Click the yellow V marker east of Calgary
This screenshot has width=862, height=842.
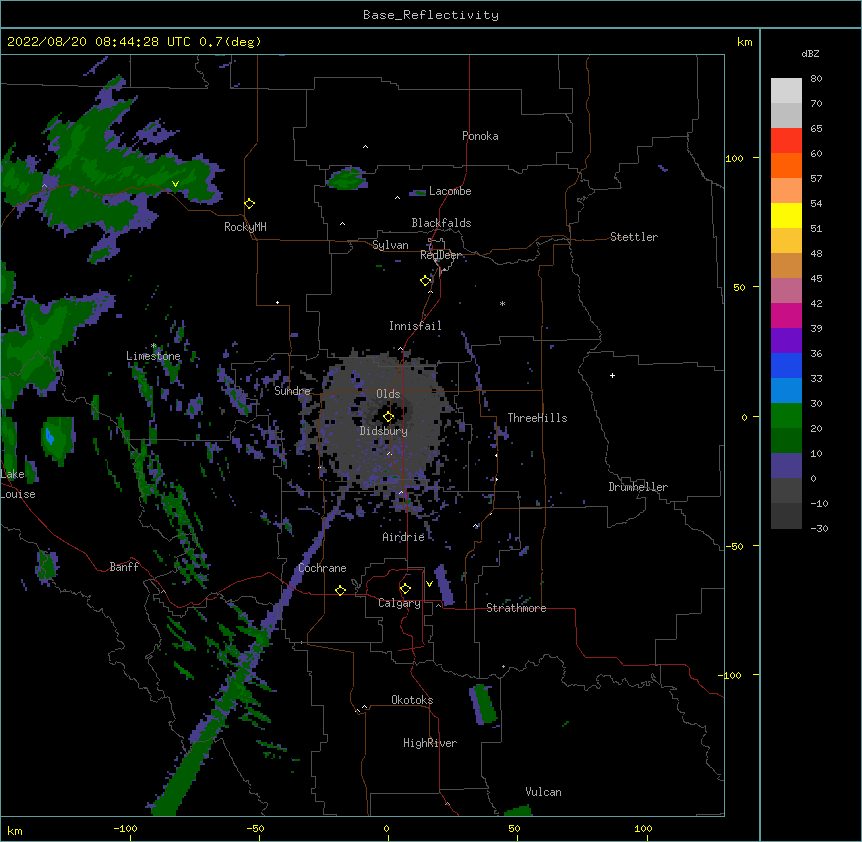[x=429, y=584]
